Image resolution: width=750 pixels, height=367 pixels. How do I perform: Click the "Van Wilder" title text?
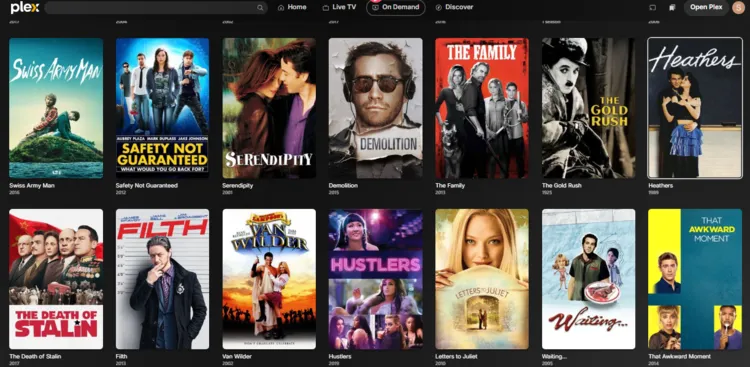tap(237, 356)
